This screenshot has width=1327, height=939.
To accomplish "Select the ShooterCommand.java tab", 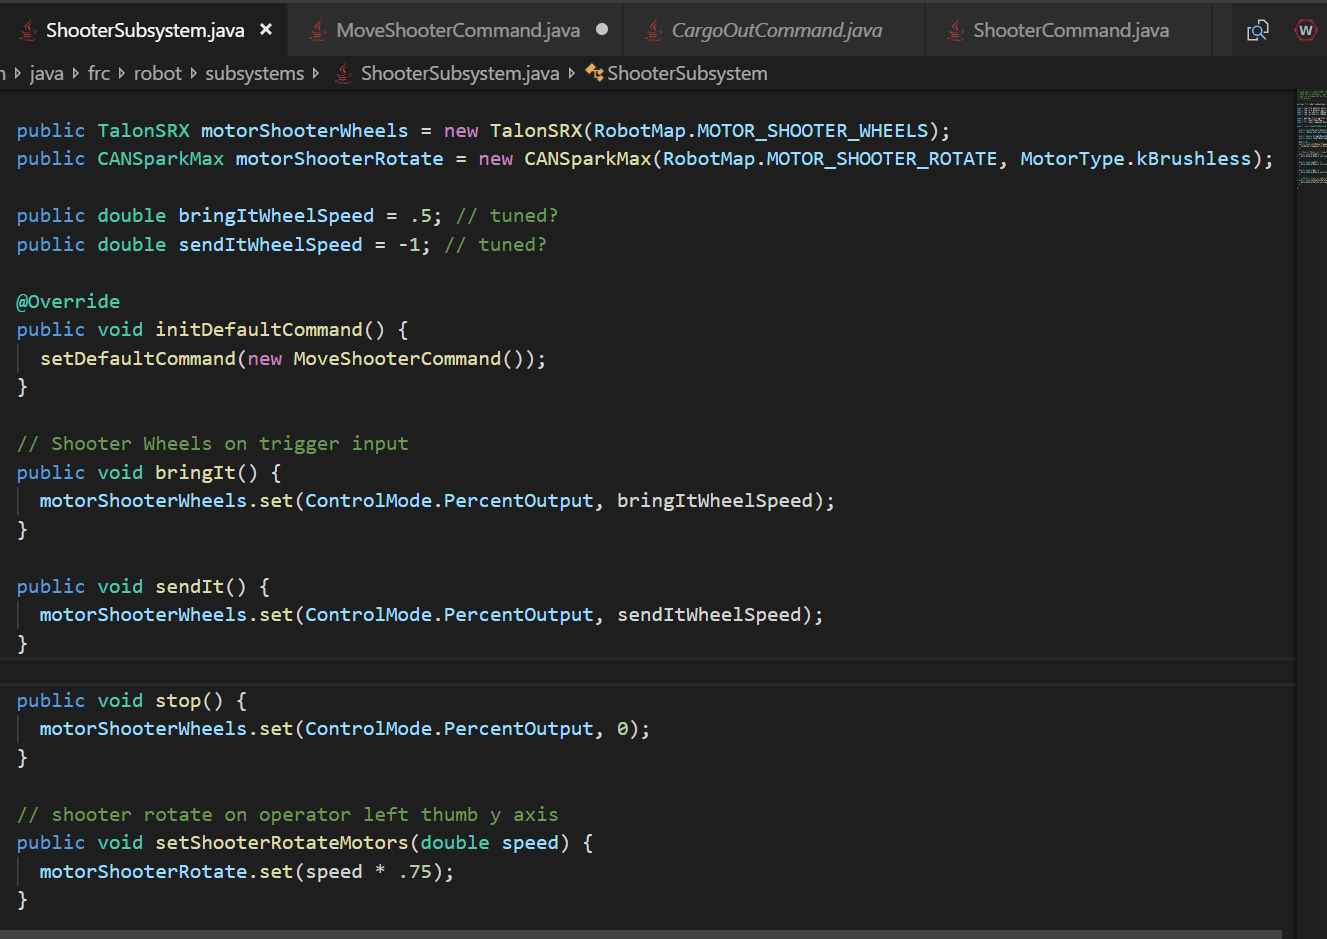I will tap(1071, 30).
